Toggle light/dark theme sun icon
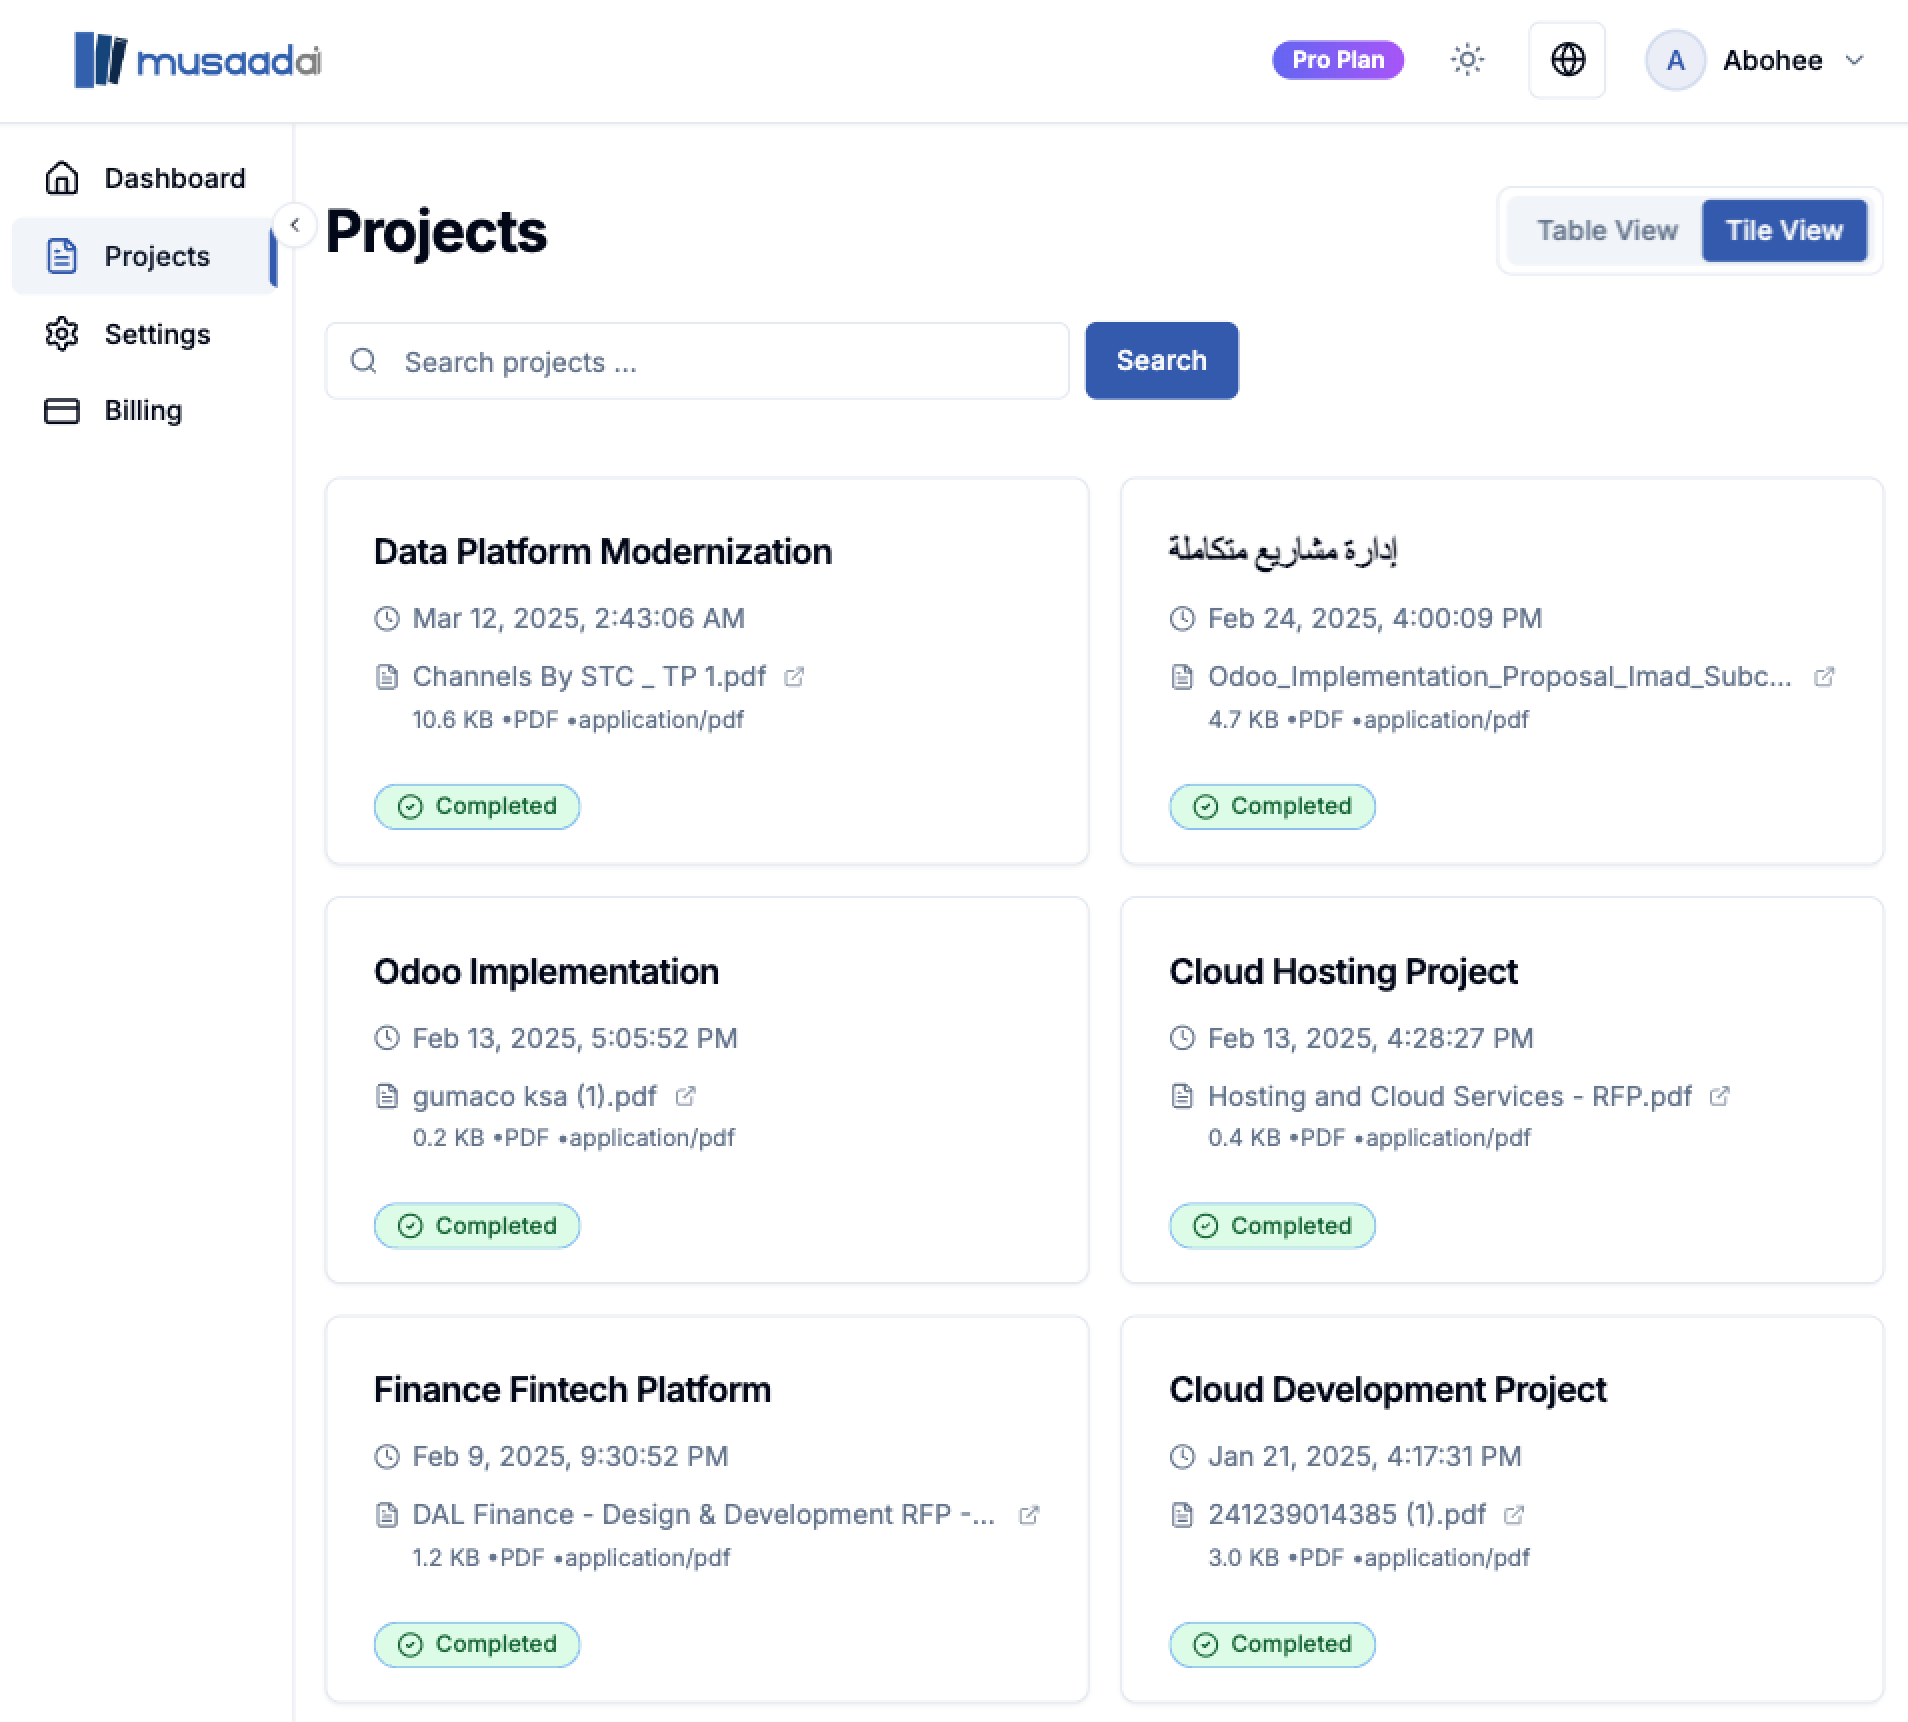The image size is (1908, 1722). [1467, 60]
